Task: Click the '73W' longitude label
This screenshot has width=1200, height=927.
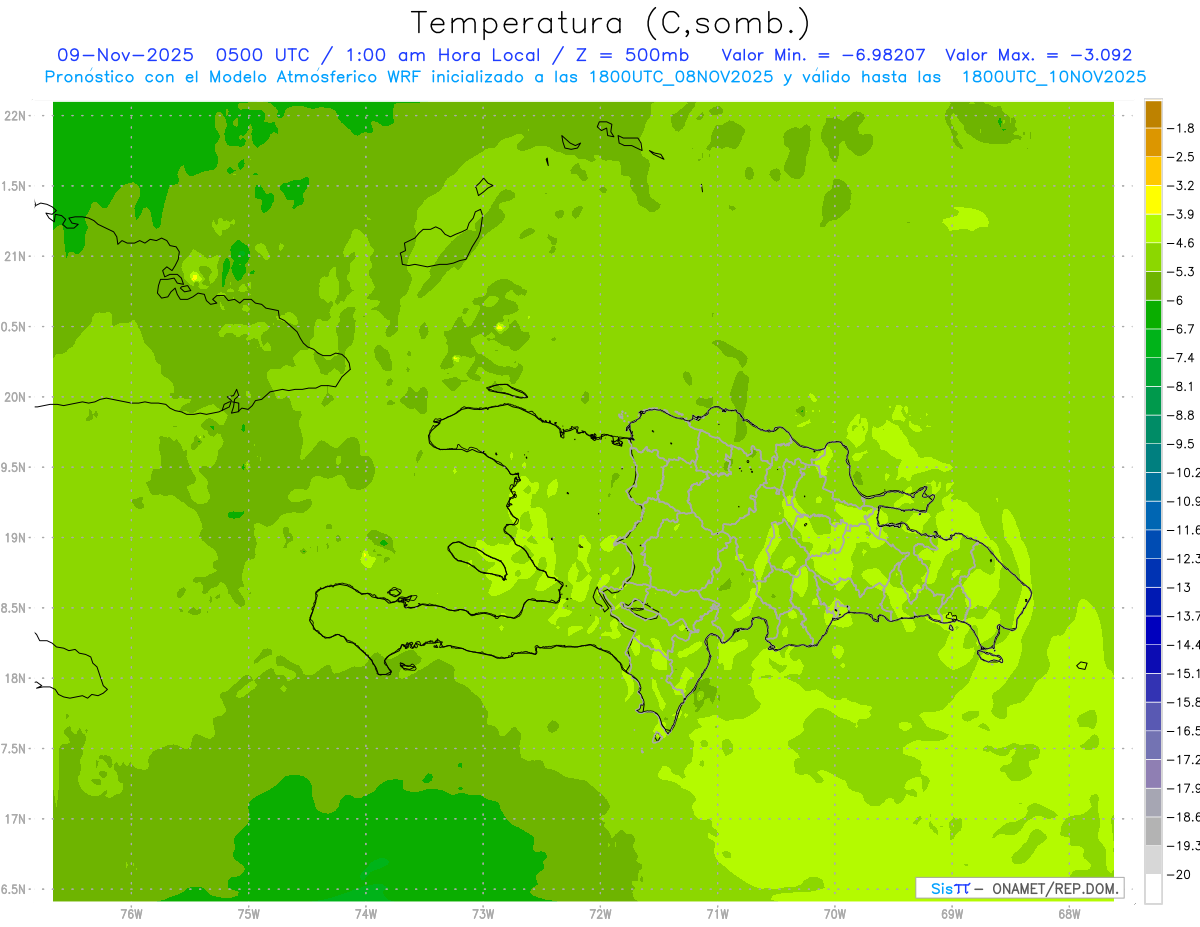Action: coord(483,914)
